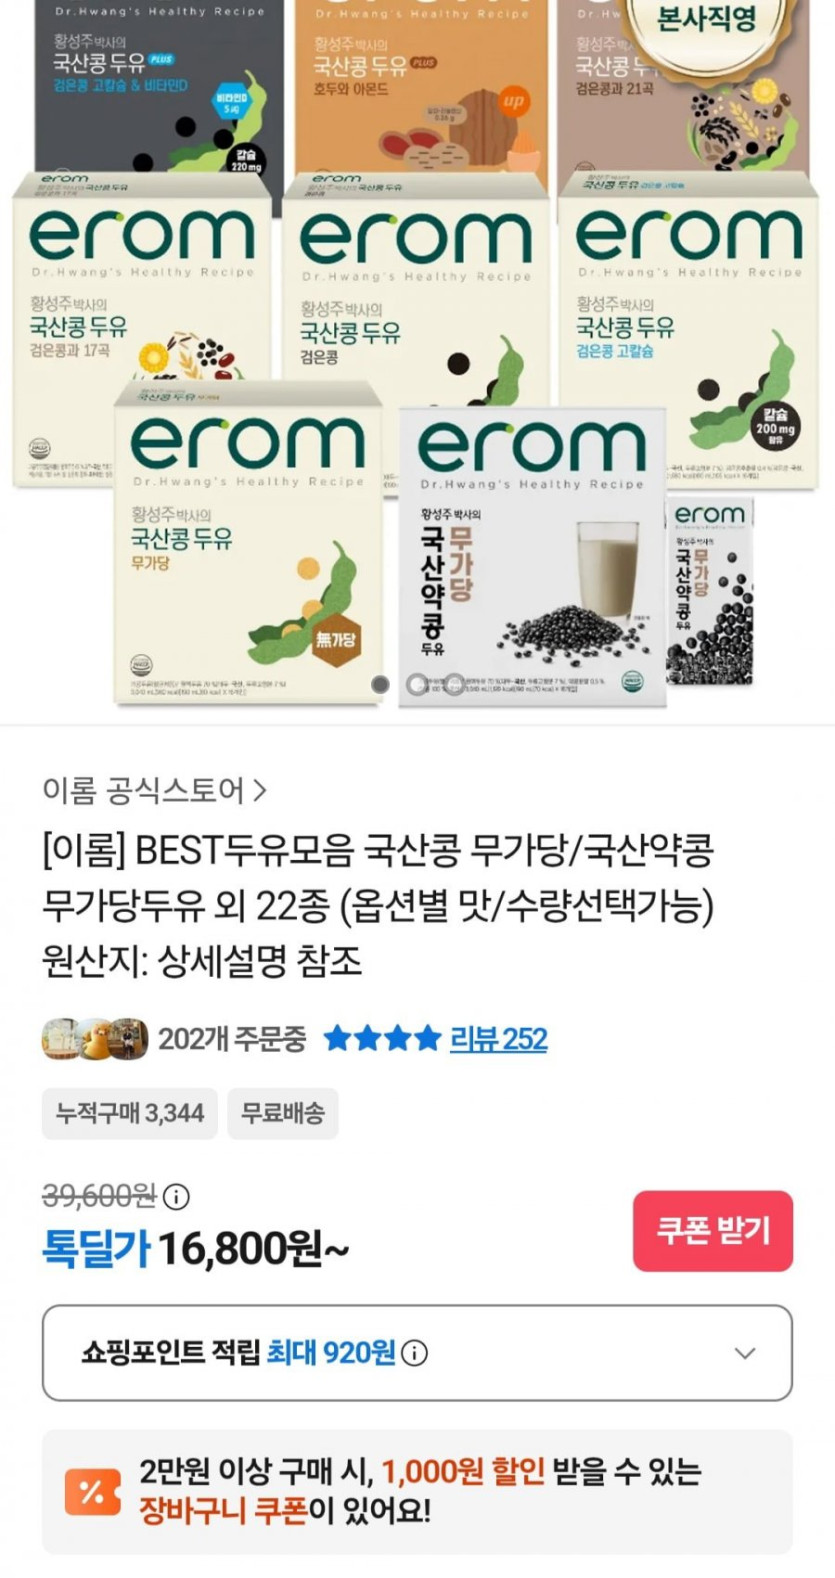The image size is (835, 1578).
Task: Tap the 국산약콩 무가당 두유 box image
Action: click(x=533, y=557)
